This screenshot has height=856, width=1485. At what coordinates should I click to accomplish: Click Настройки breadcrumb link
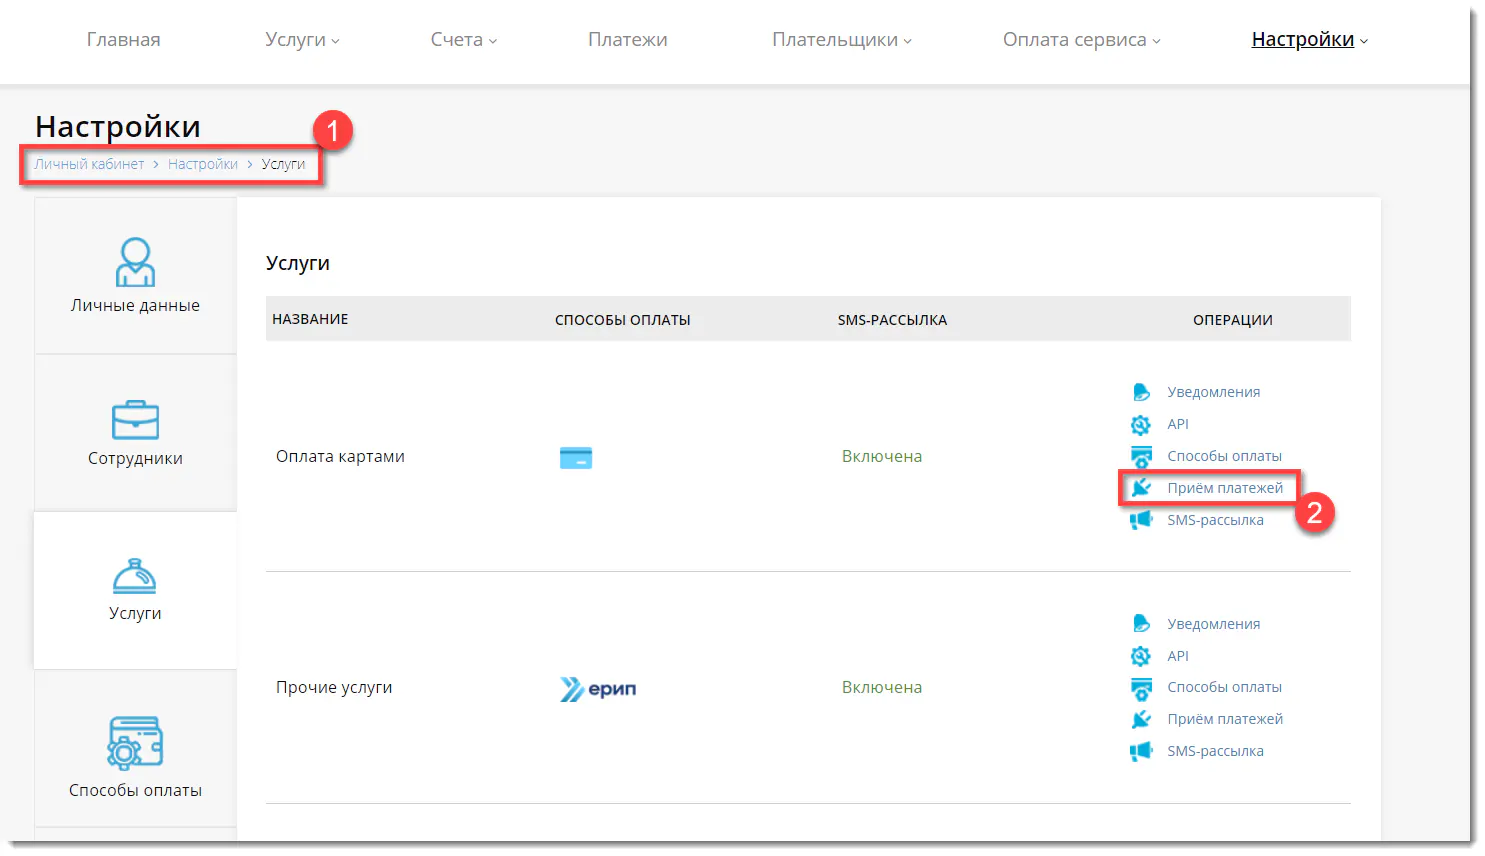tap(203, 164)
